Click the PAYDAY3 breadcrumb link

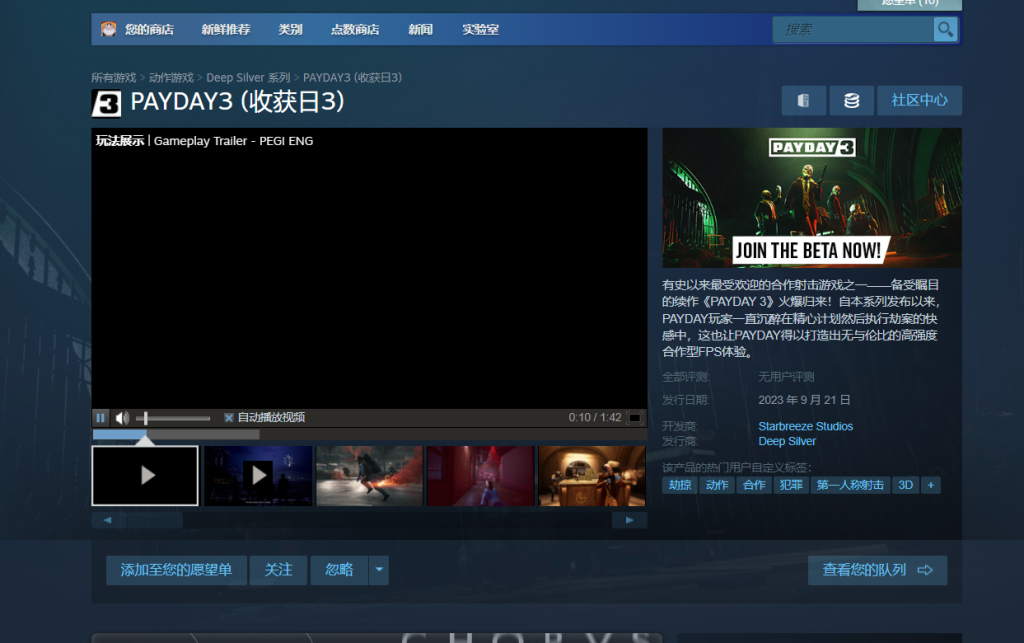[x=352, y=78]
